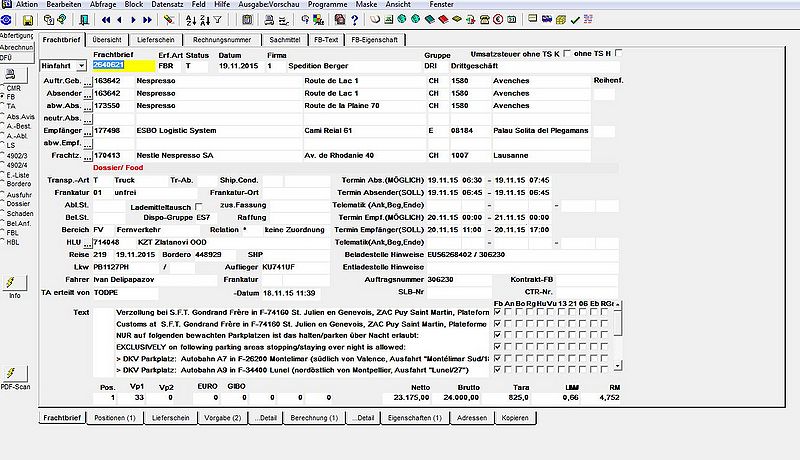The image size is (800, 460).
Task: Click the blue truck icon
Action: click(x=547, y=19)
